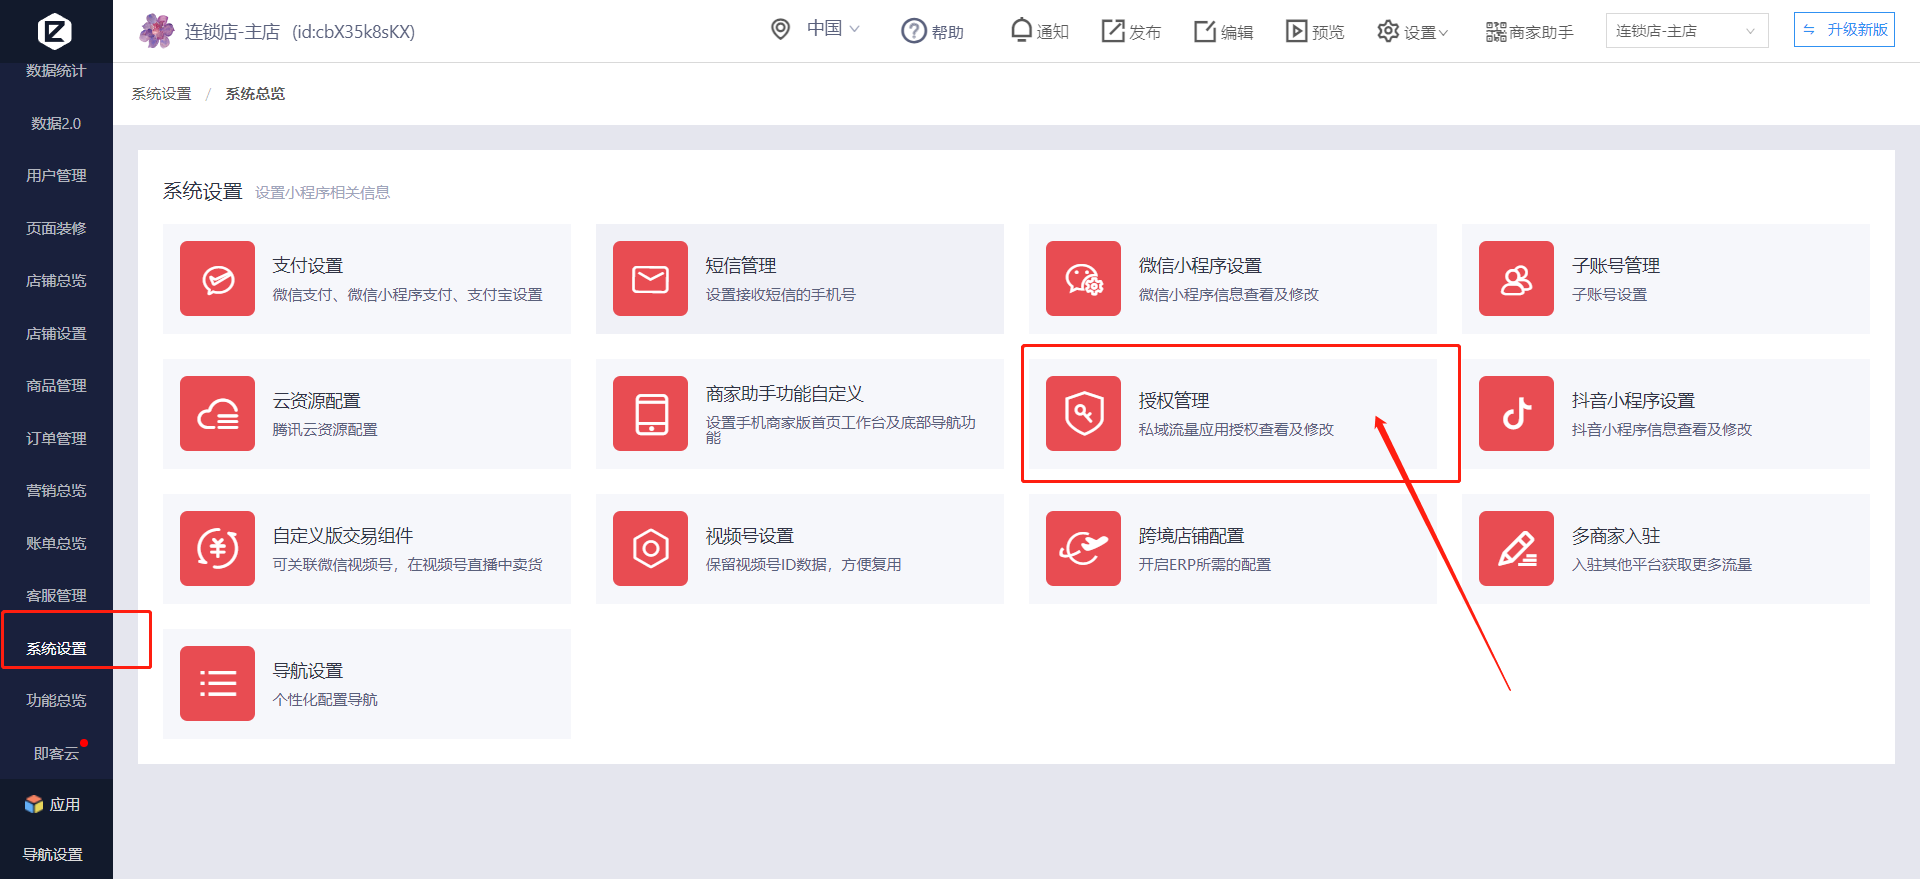Click the 云资源配置 cloud icon
1920x879 pixels.
click(x=217, y=413)
